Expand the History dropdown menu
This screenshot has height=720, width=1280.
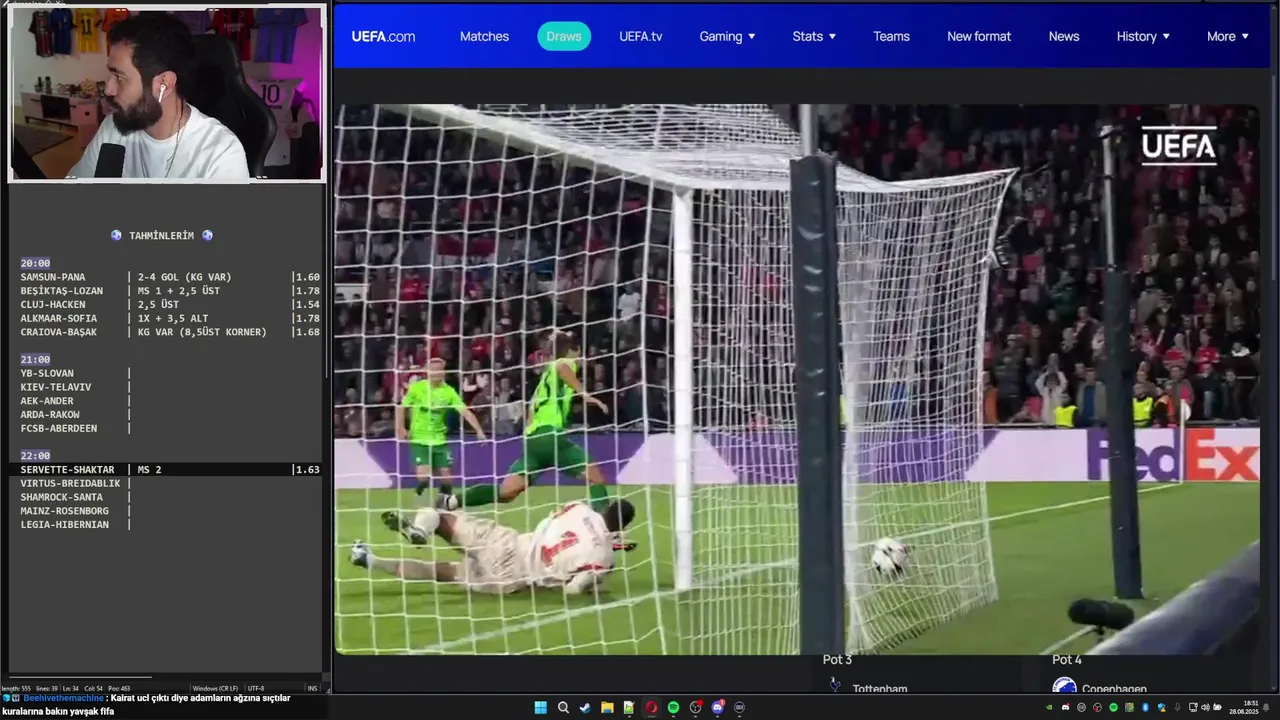point(1143,36)
